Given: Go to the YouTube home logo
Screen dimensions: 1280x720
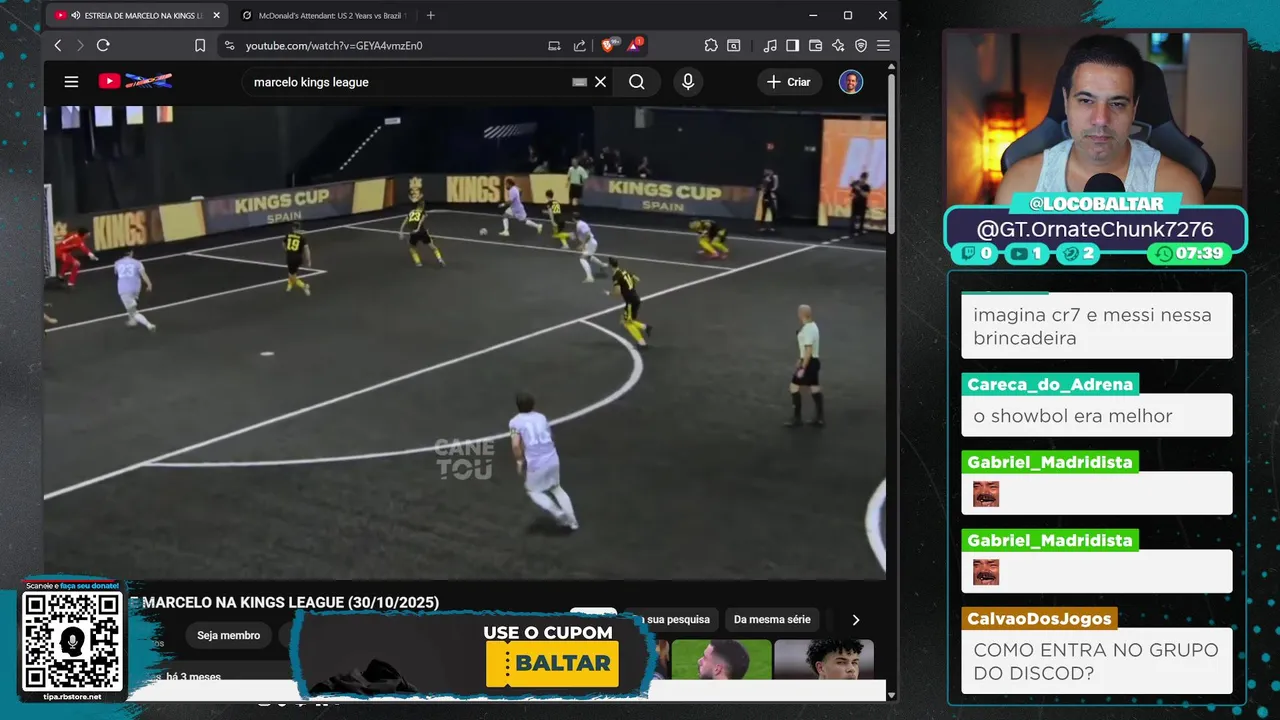Looking at the screenshot, I should (x=135, y=81).
